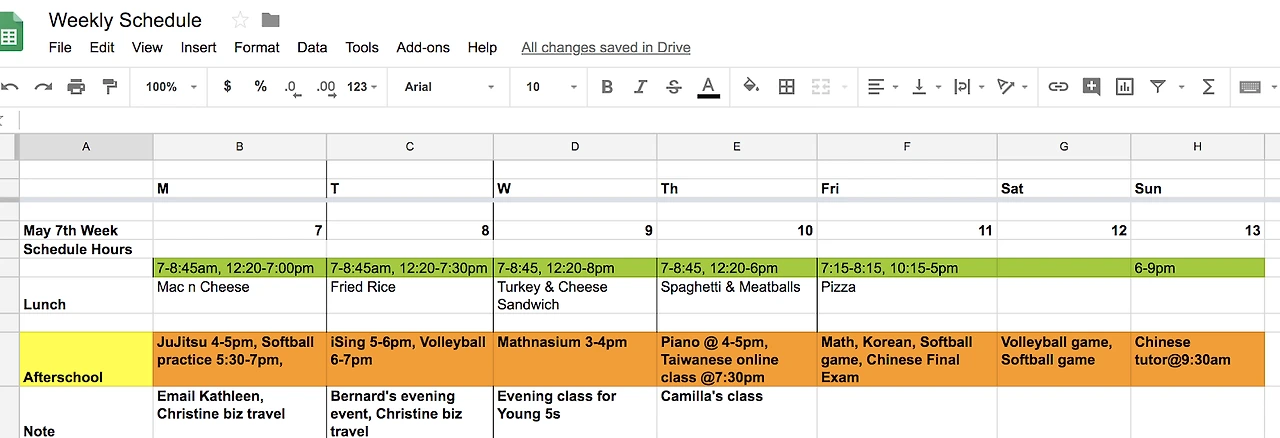Click the print icon in toolbar

(76, 87)
